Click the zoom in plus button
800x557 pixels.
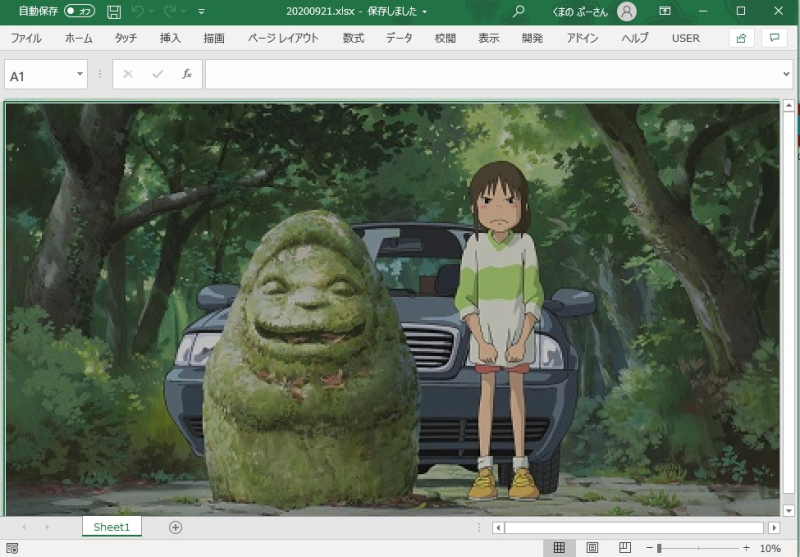746,548
